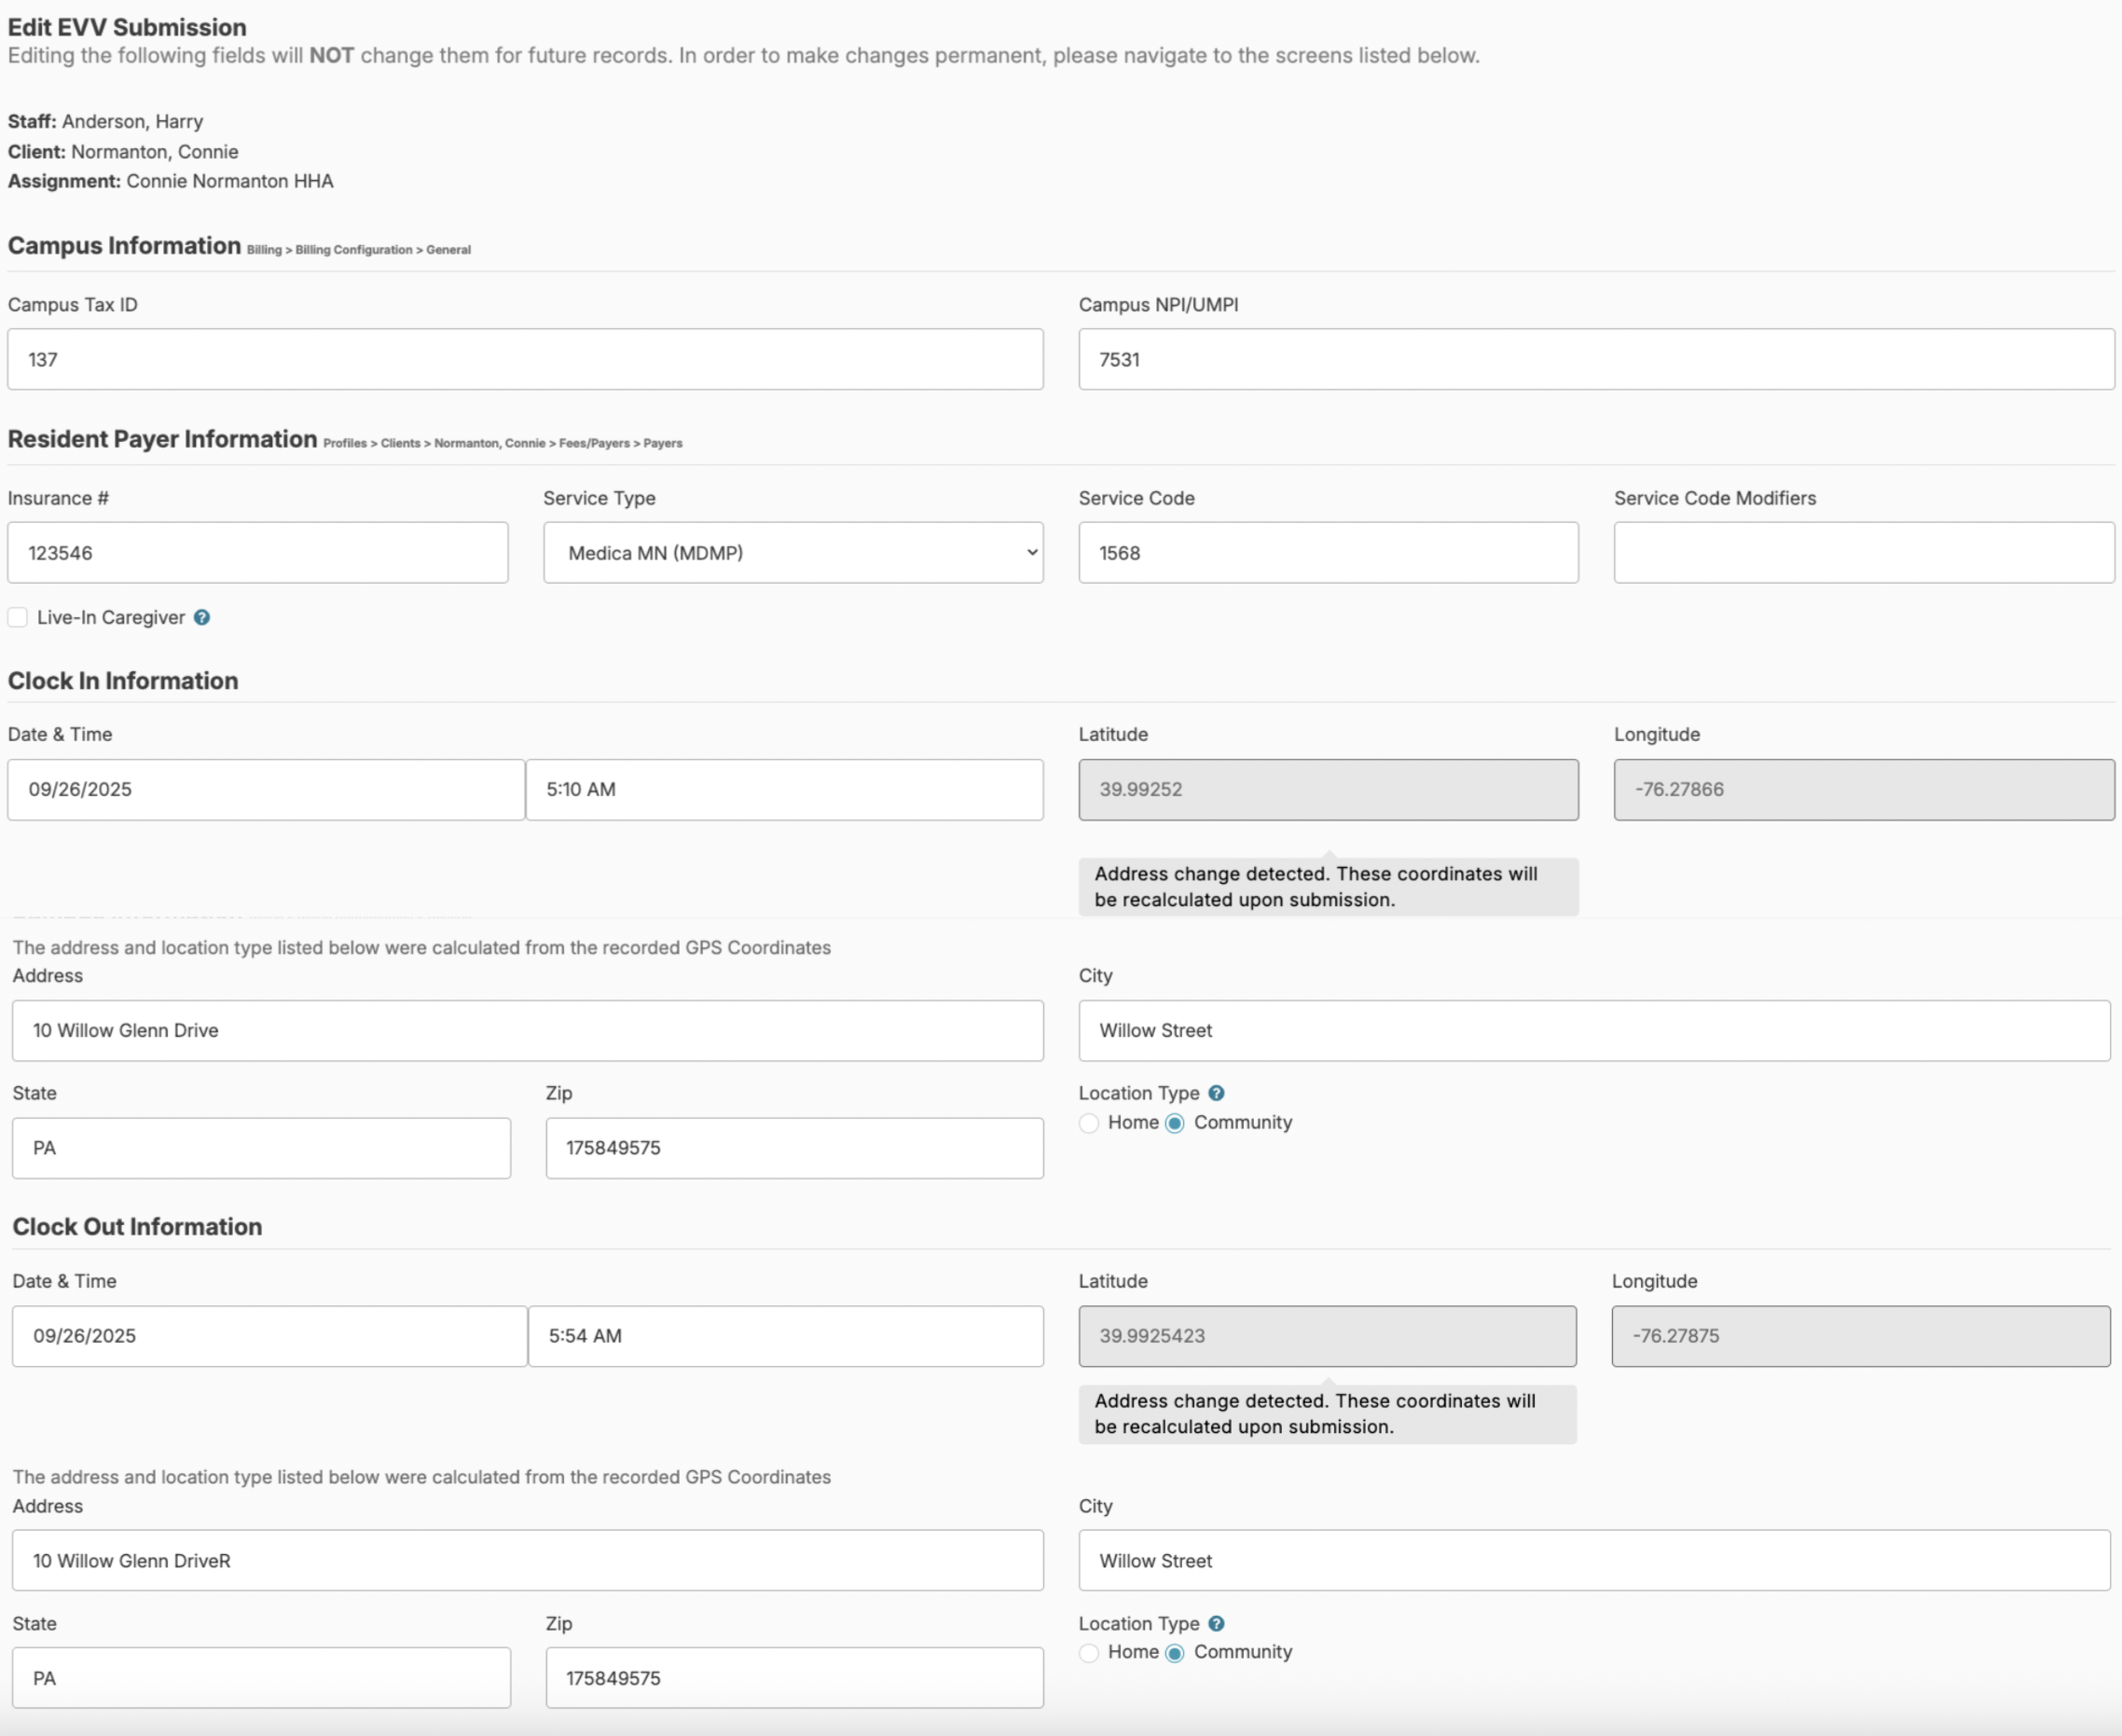Select Community radio for Clock Out location

point(1175,1653)
